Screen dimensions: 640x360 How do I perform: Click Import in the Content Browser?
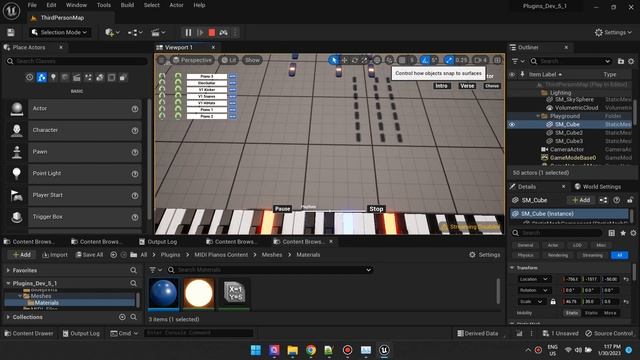[55, 255]
